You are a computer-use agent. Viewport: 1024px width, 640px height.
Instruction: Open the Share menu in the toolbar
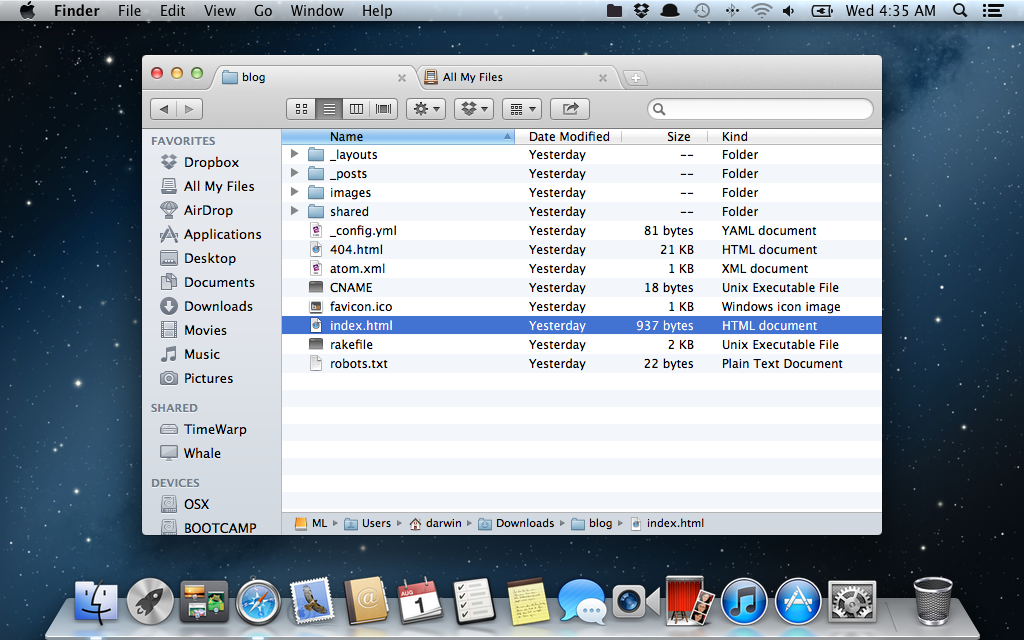pos(570,108)
